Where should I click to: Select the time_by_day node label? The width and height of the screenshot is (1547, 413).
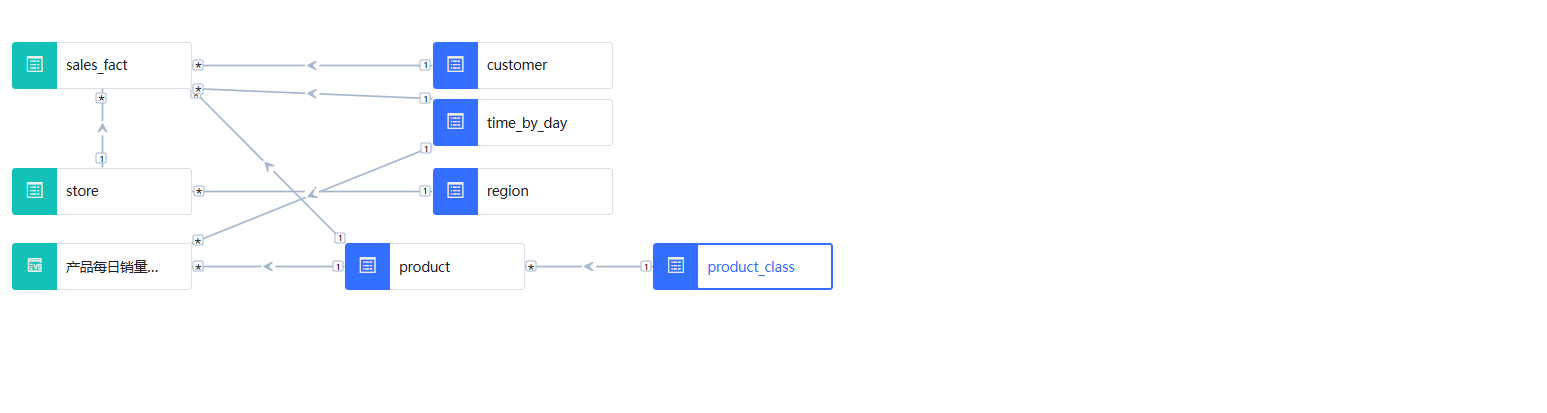pyautogui.click(x=527, y=123)
